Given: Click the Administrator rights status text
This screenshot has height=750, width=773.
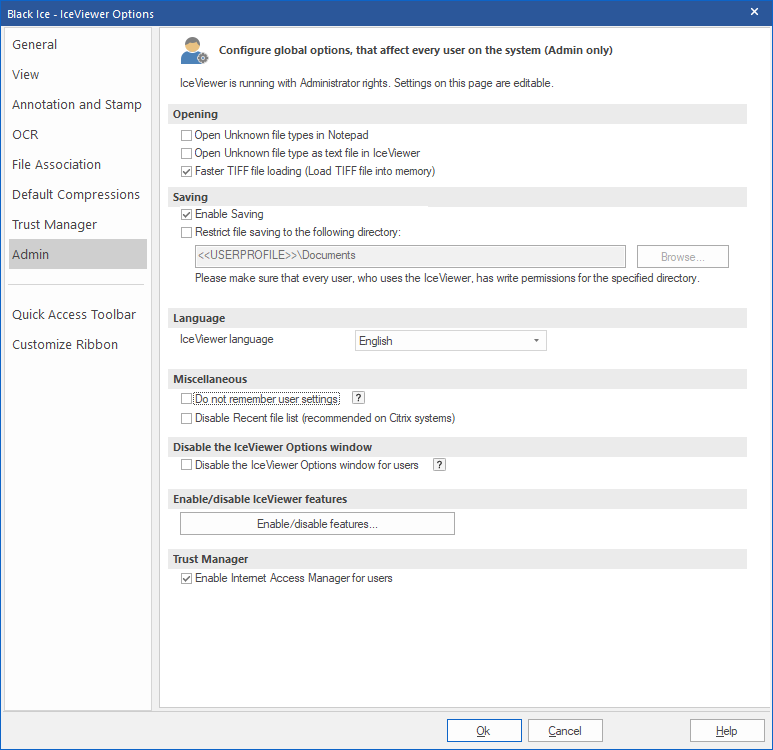Looking at the screenshot, I should (366, 83).
